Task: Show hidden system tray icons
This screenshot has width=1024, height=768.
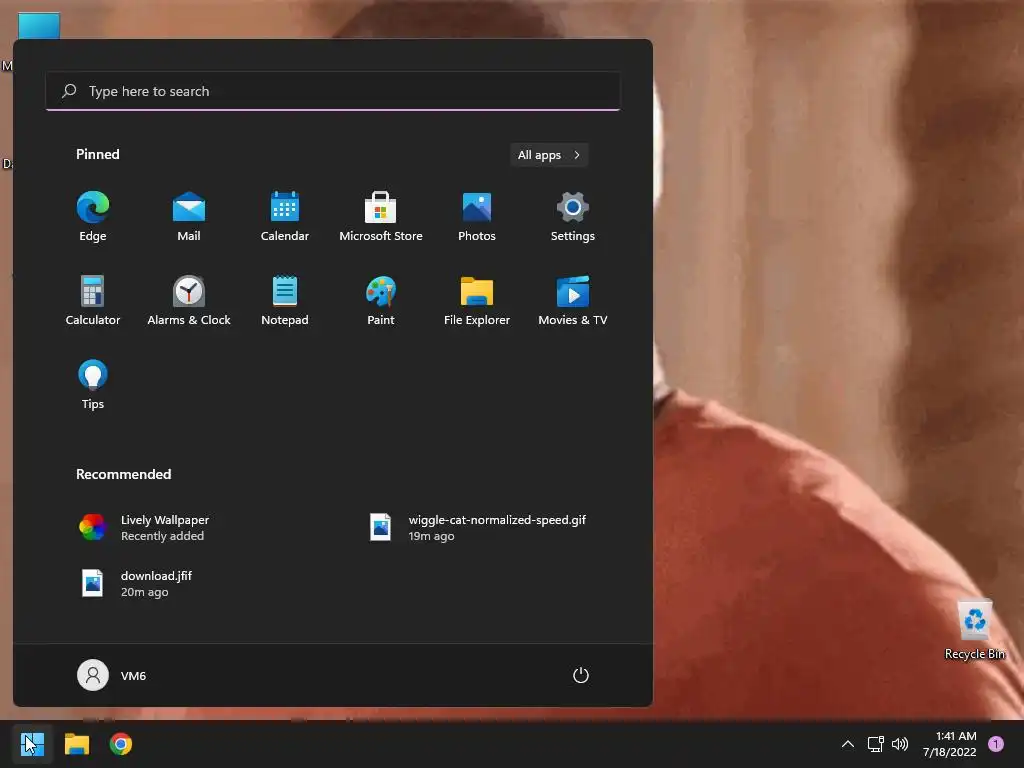Action: 848,744
